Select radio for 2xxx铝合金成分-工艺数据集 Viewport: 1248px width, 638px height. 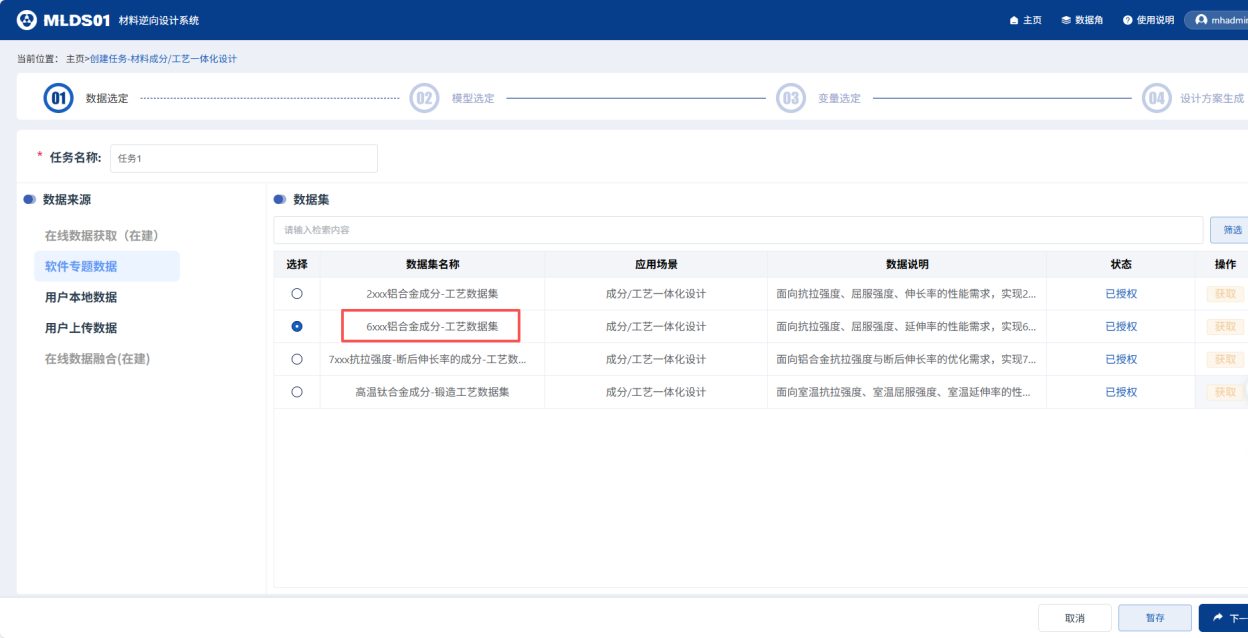click(x=297, y=294)
